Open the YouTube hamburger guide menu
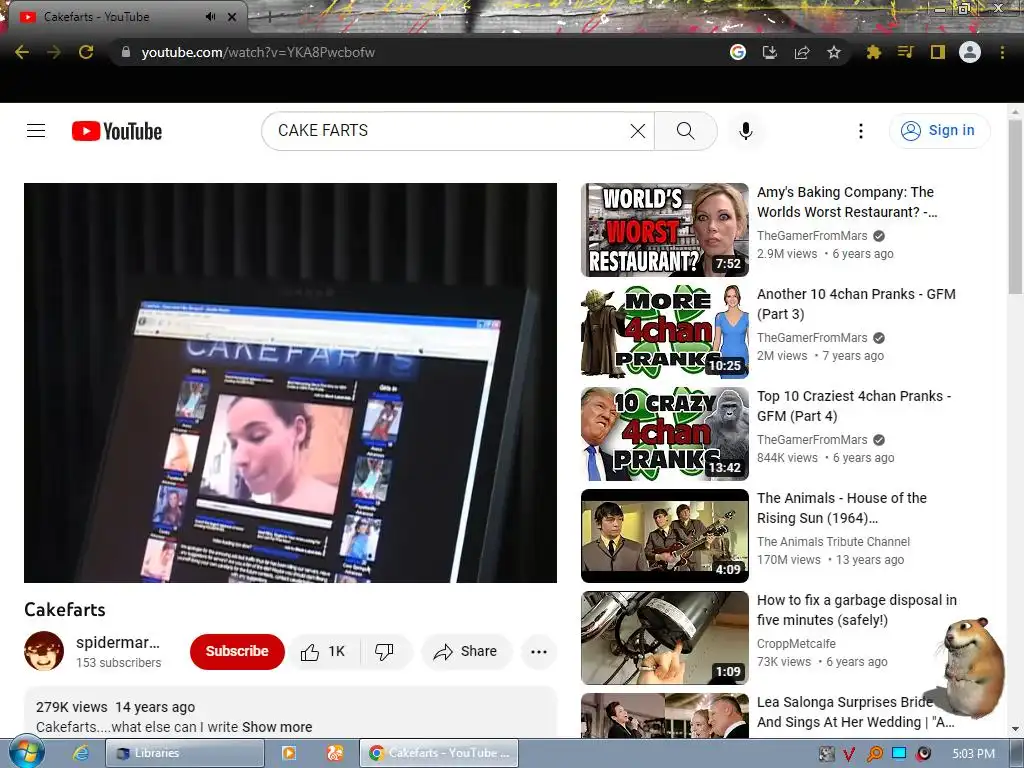Screen dimensions: 1024x768 36,131
